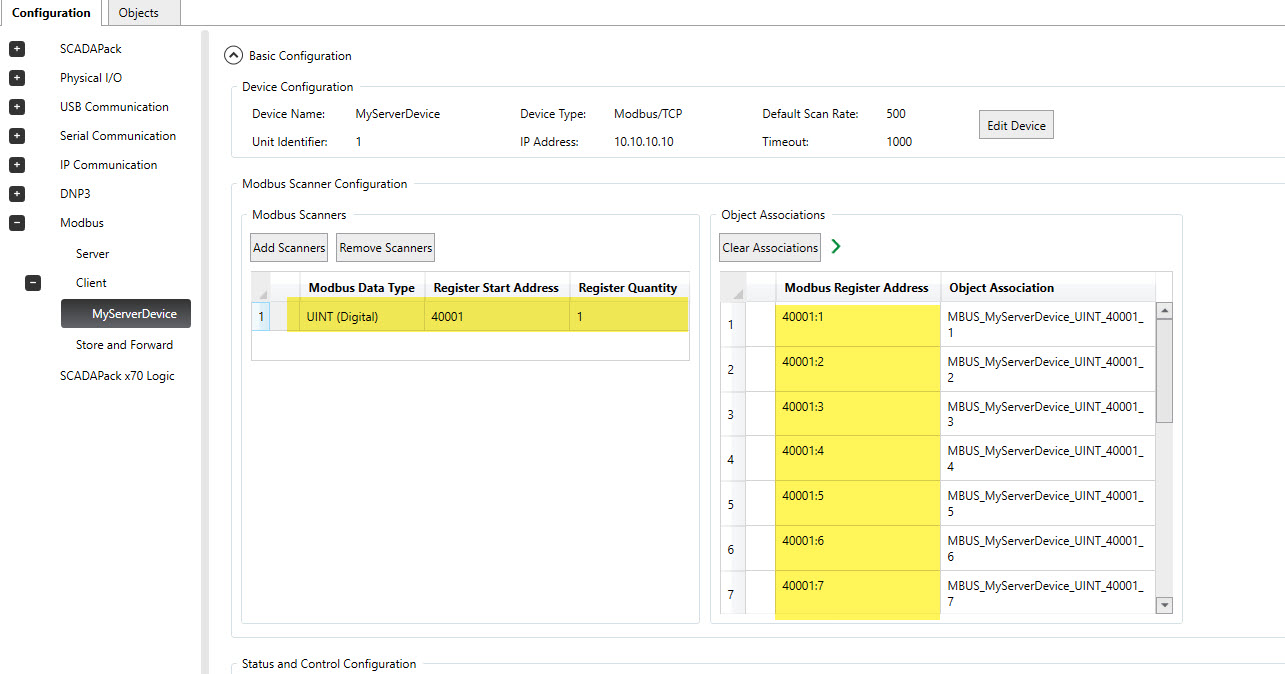Click the Device Name value MyServerDevice
The image size is (1285, 674).
[398, 114]
